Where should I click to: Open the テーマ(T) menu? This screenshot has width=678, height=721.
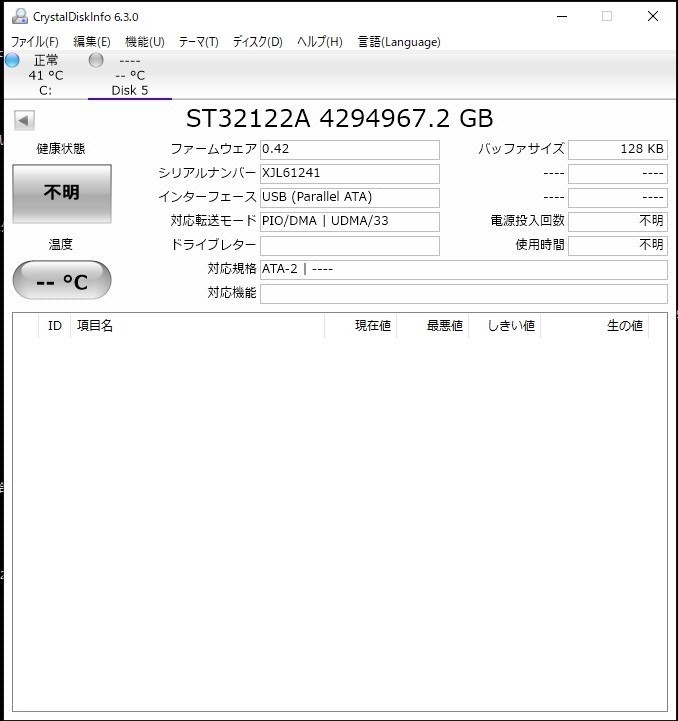pos(198,42)
